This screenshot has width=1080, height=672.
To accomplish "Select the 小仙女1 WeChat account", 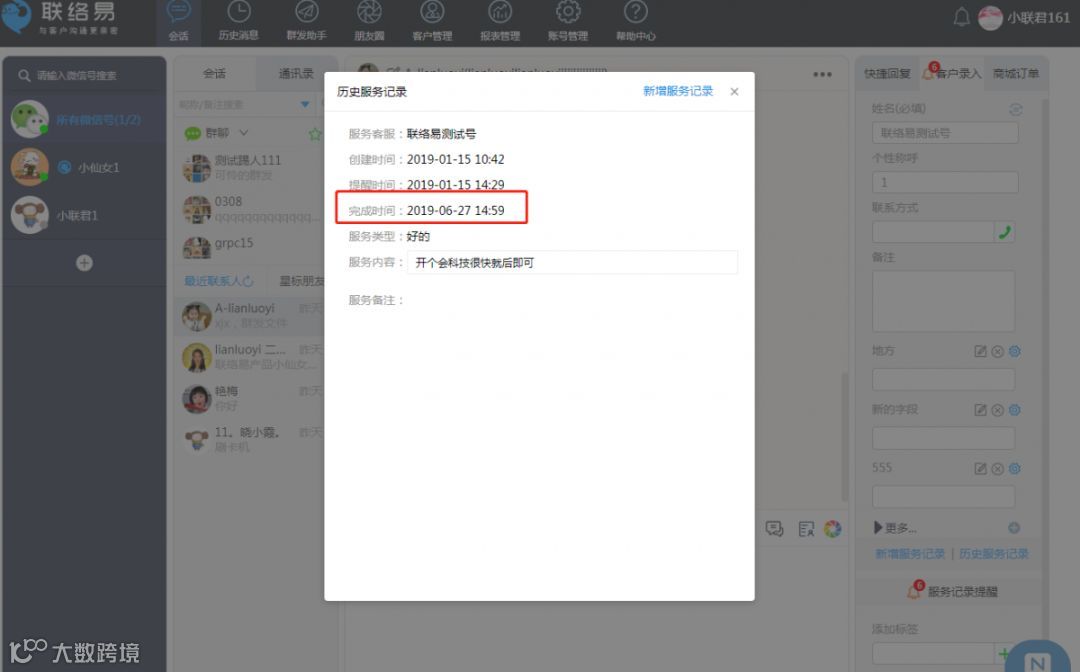I will tap(84, 167).
